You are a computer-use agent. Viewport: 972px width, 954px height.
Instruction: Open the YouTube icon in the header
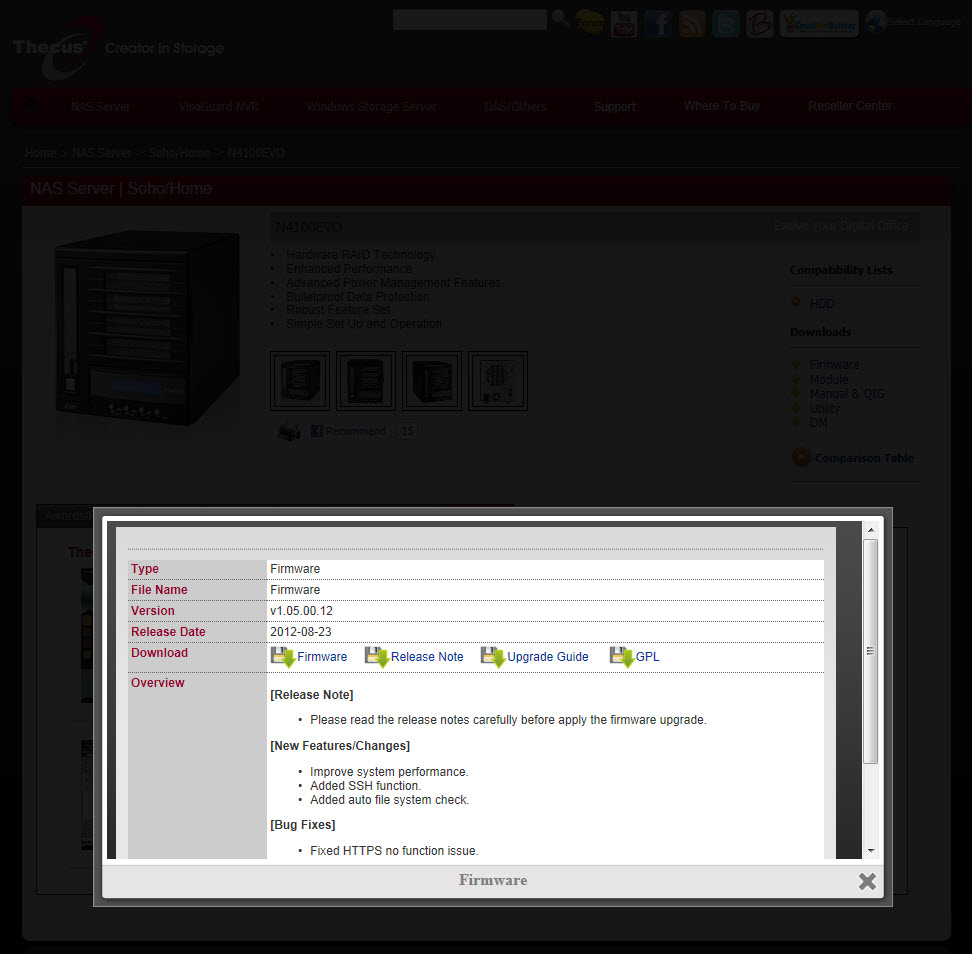pos(624,24)
